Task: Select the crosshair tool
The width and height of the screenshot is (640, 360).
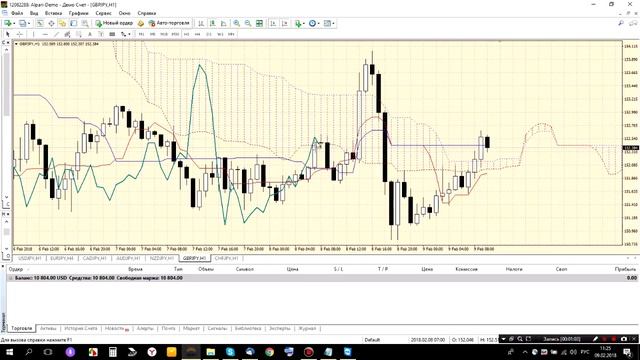Action: [x=20, y=34]
